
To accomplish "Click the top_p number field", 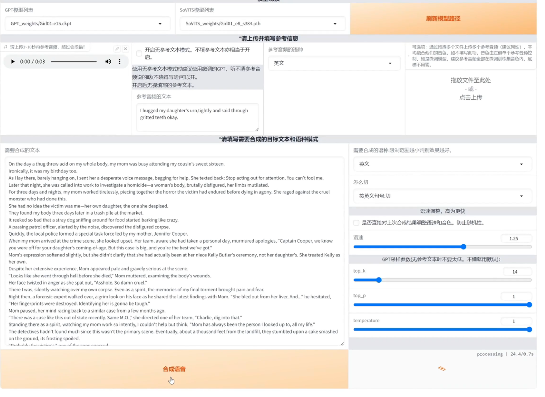I will pyautogui.click(x=516, y=297).
